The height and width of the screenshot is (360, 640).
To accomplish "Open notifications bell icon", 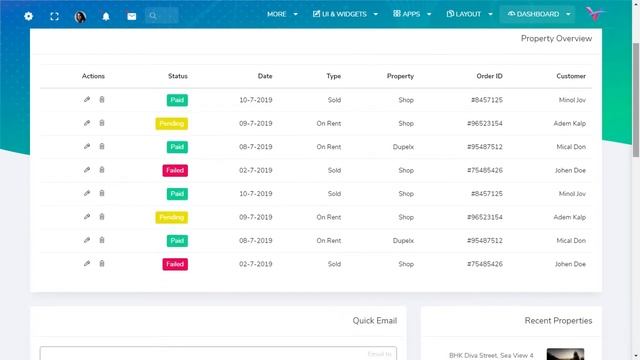I will 106,16.
